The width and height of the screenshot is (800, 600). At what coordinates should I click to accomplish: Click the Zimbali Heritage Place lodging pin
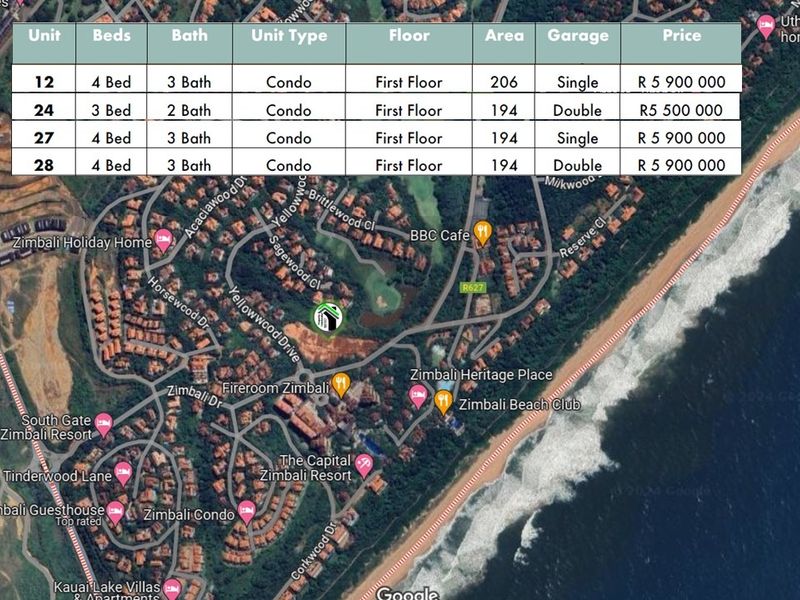tap(418, 396)
